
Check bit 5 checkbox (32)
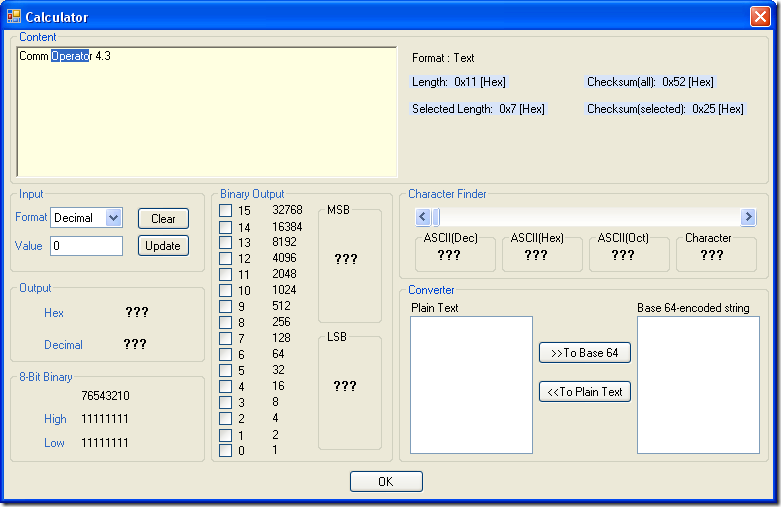226,370
